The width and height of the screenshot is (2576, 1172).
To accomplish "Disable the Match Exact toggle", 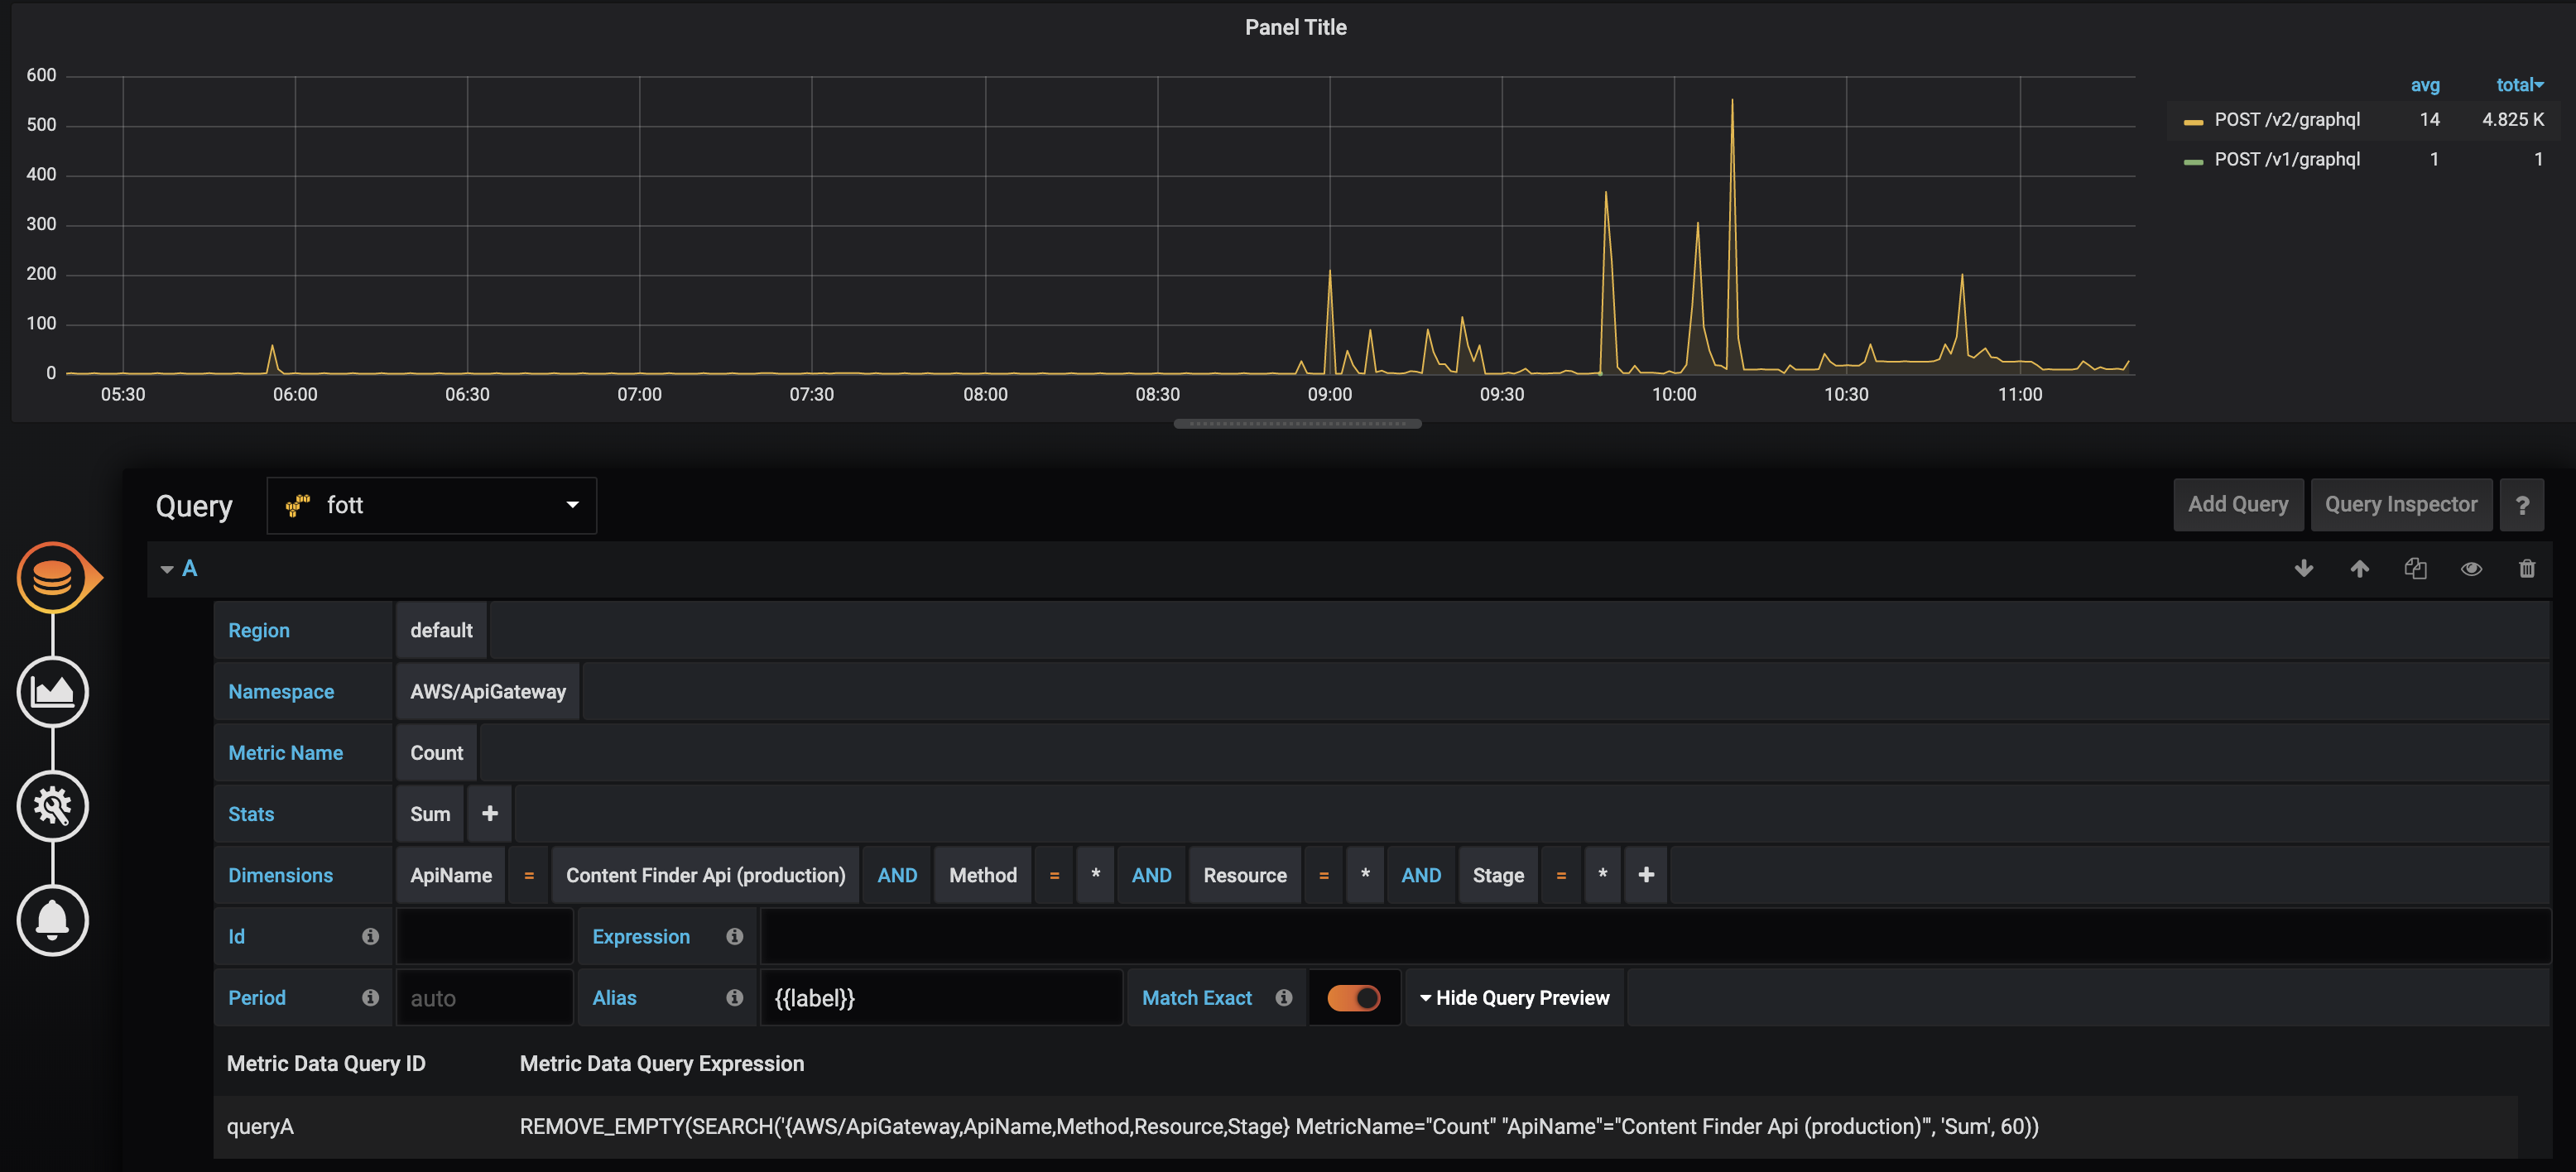I will 1354,997.
